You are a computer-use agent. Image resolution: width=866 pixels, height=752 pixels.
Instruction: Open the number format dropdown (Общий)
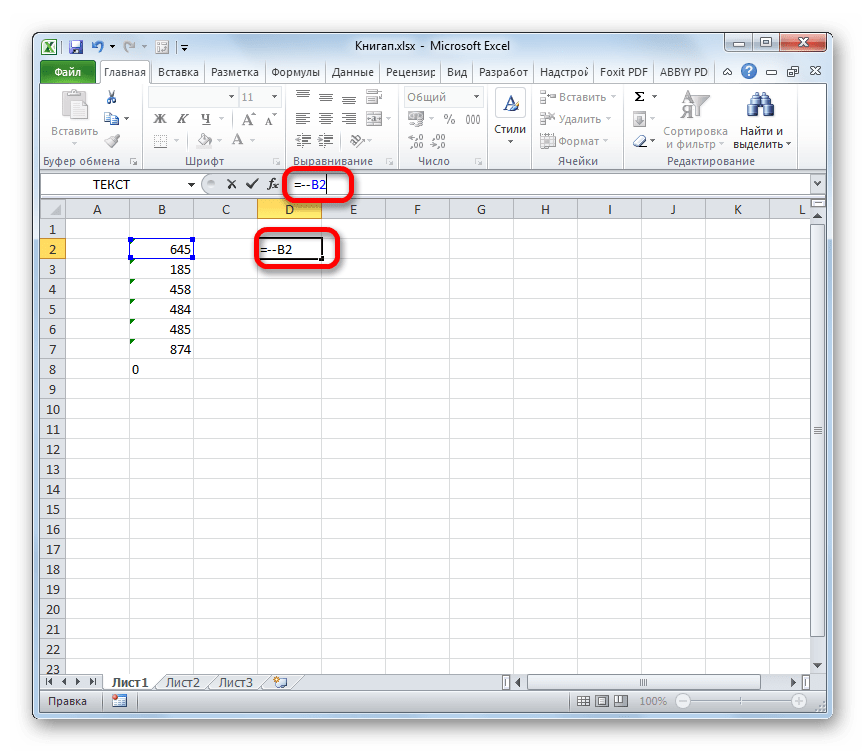point(476,97)
